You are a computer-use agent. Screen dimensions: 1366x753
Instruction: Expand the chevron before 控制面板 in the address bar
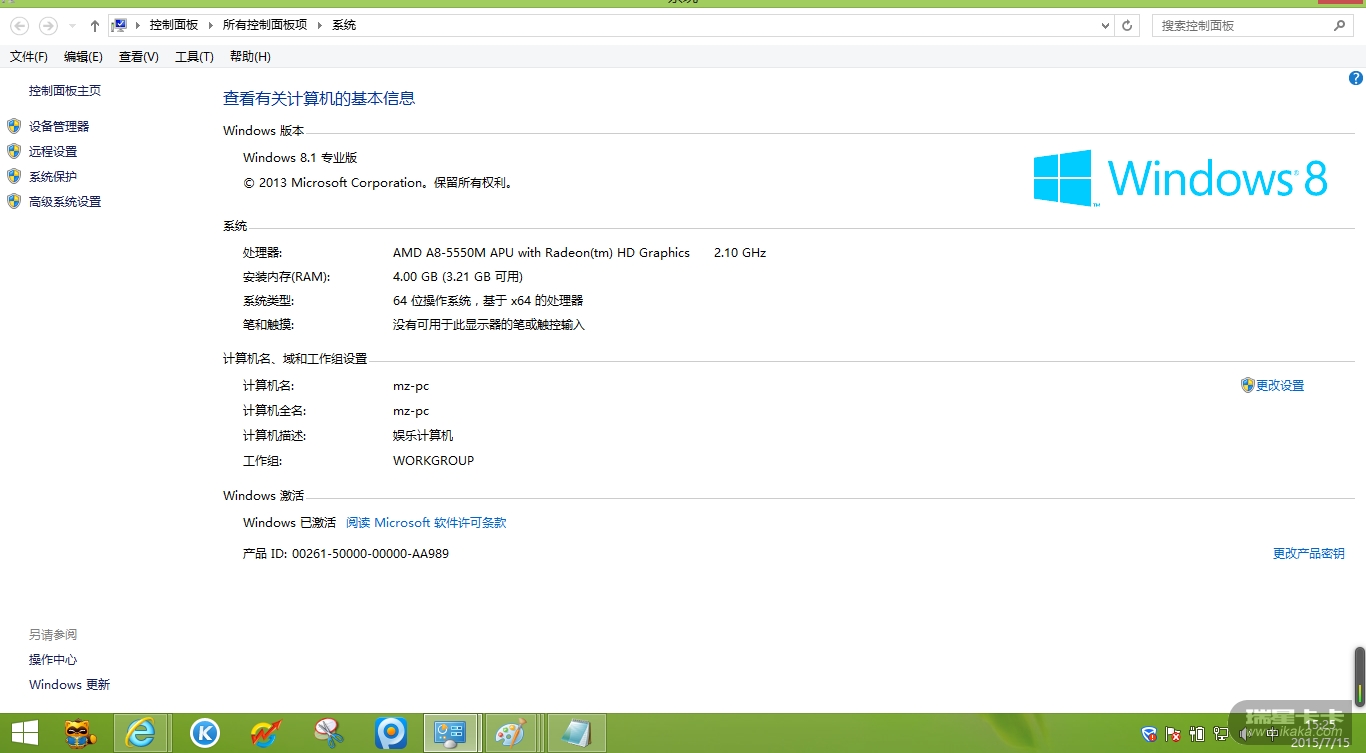pos(139,25)
